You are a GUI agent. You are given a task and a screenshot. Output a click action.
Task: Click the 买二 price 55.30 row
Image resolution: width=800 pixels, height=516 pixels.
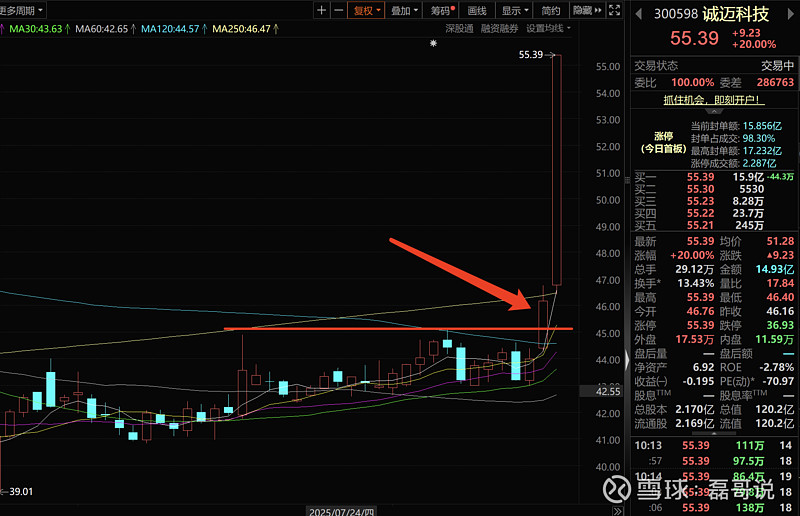click(714, 189)
